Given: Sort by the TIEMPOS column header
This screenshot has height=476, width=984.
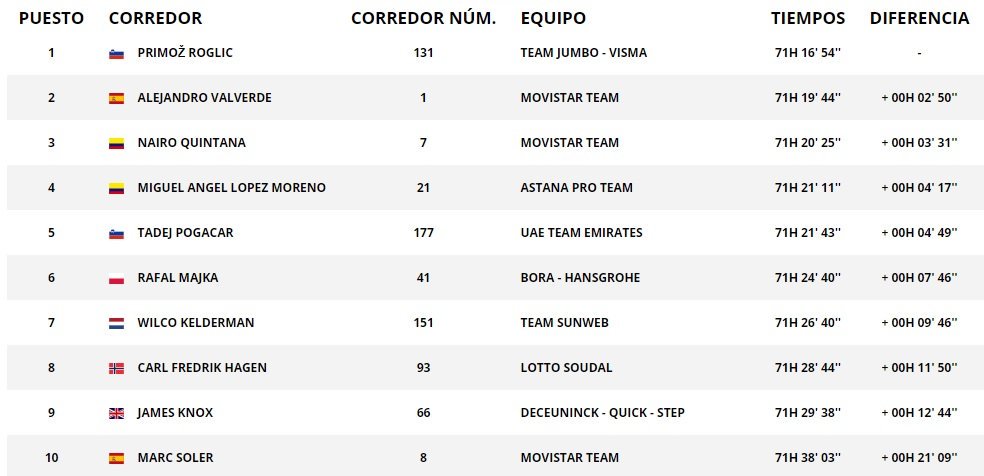Looking at the screenshot, I should coord(807,18).
